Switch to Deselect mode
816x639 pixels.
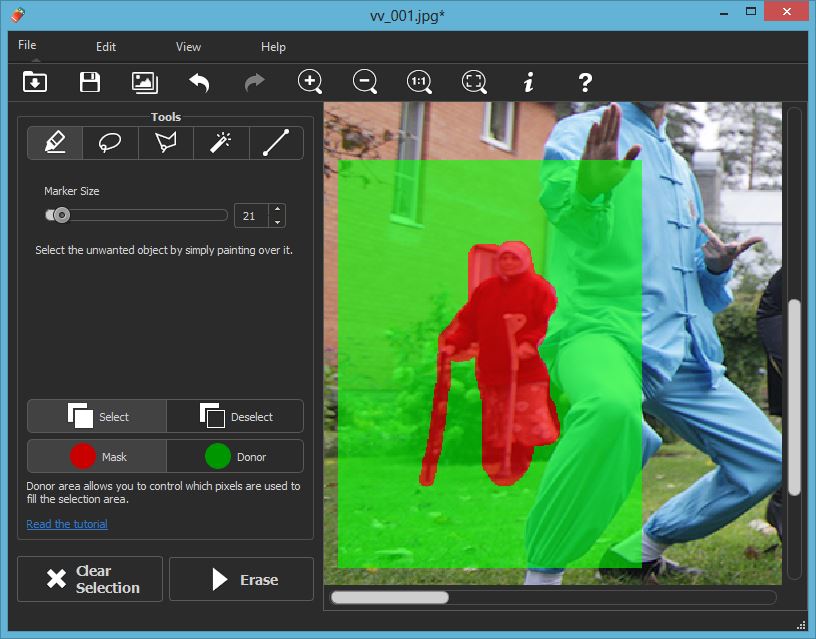pyautogui.click(x=235, y=416)
